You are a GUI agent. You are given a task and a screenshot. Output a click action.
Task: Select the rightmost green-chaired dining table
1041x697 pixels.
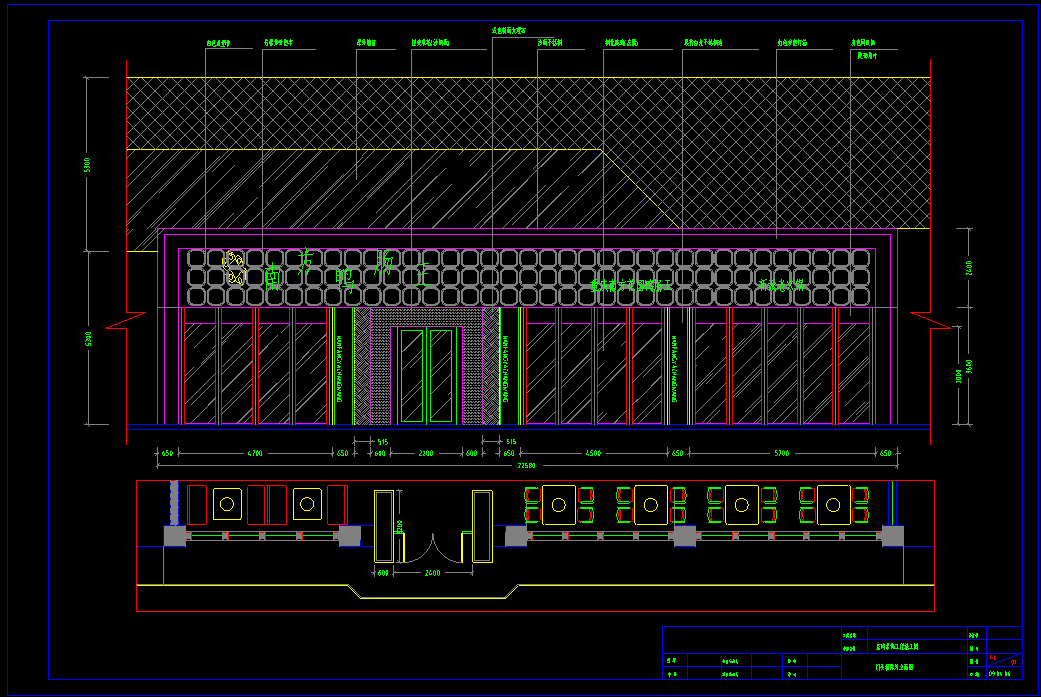tap(834, 505)
